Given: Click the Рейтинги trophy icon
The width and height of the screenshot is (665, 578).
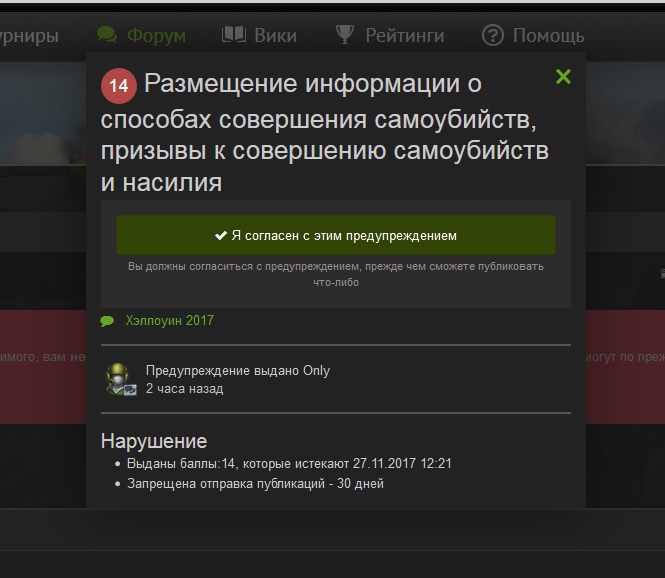Looking at the screenshot, I should click(x=344, y=35).
